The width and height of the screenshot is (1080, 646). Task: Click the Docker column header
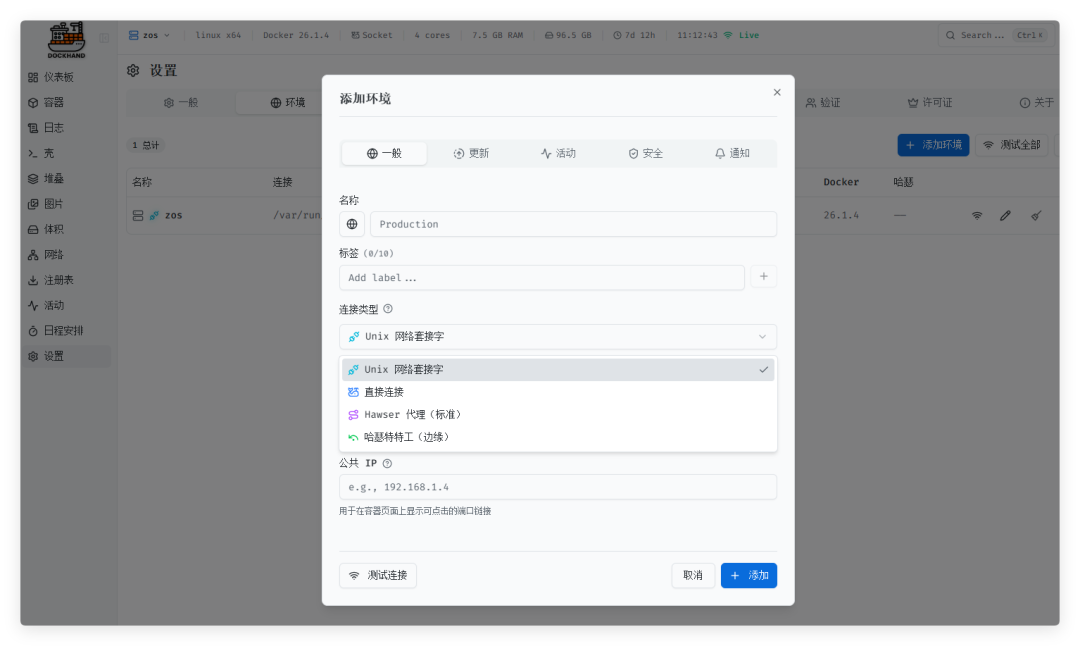coord(841,182)
